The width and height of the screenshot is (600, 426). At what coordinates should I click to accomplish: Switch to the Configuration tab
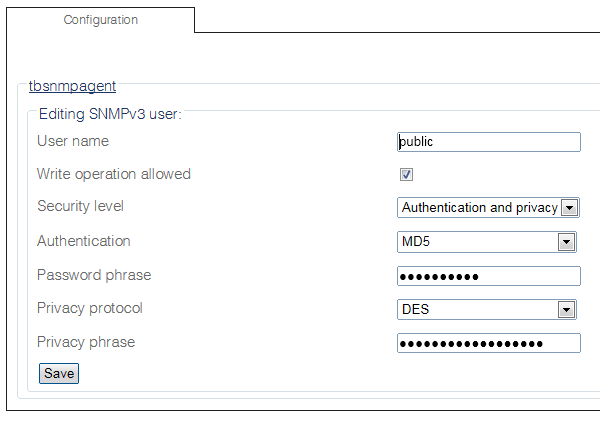100,20
